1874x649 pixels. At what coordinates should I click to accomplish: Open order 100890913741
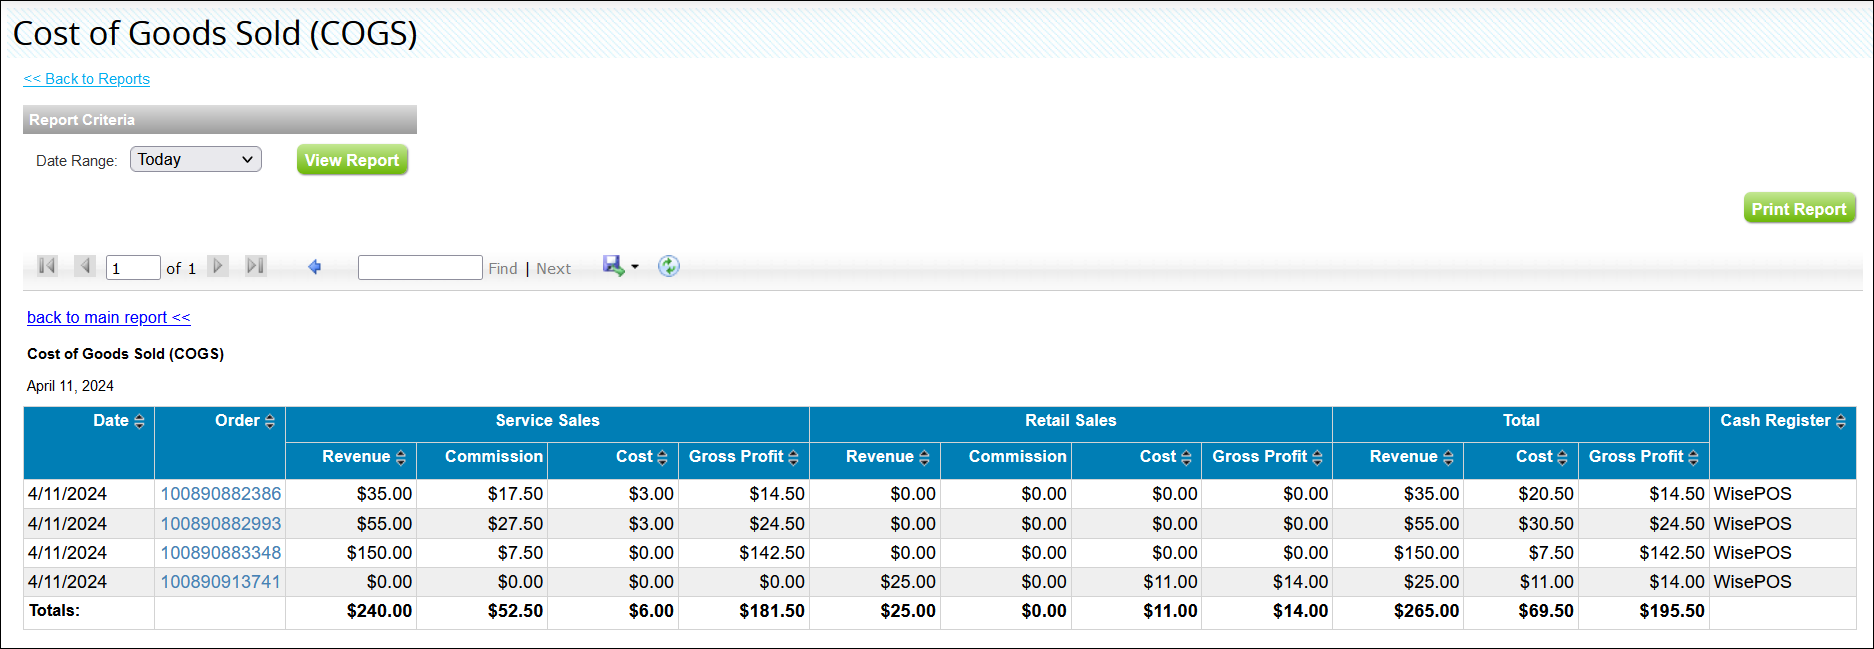click(x=221, y=582)
